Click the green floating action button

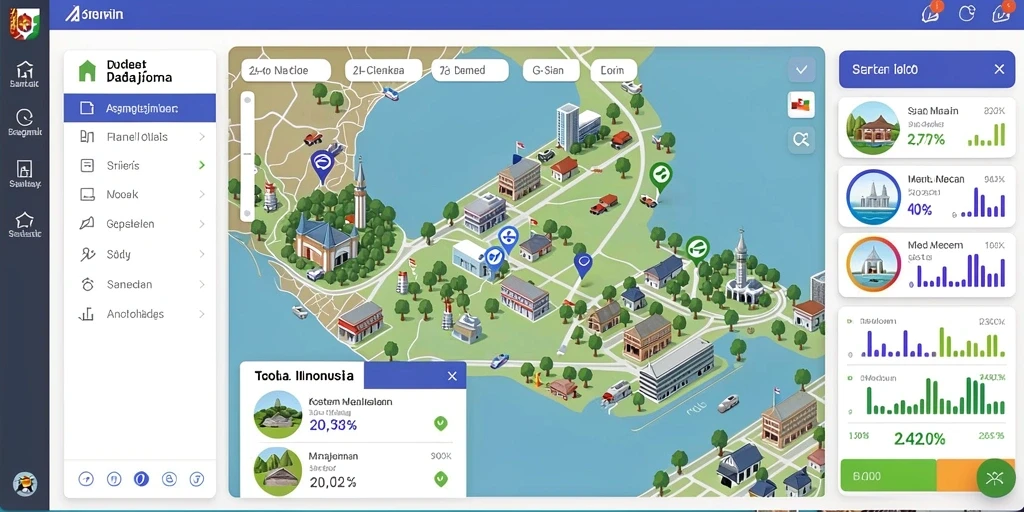[x=995, y=479]
